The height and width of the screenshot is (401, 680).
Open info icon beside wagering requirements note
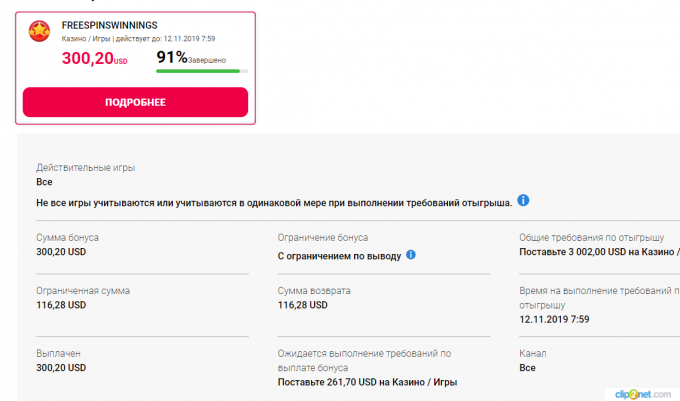tap(523, 200)
